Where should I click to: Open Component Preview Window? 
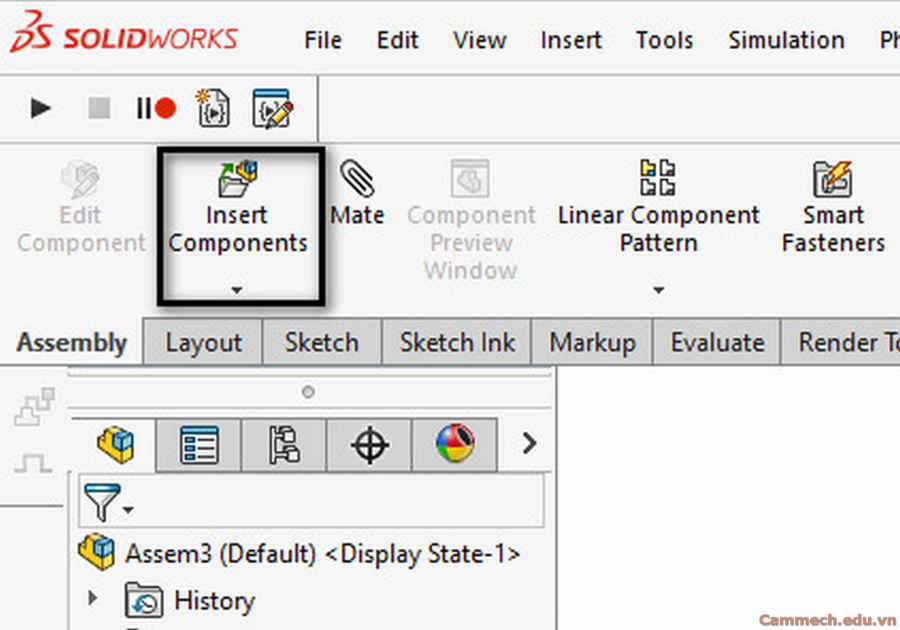click(471, 220)
